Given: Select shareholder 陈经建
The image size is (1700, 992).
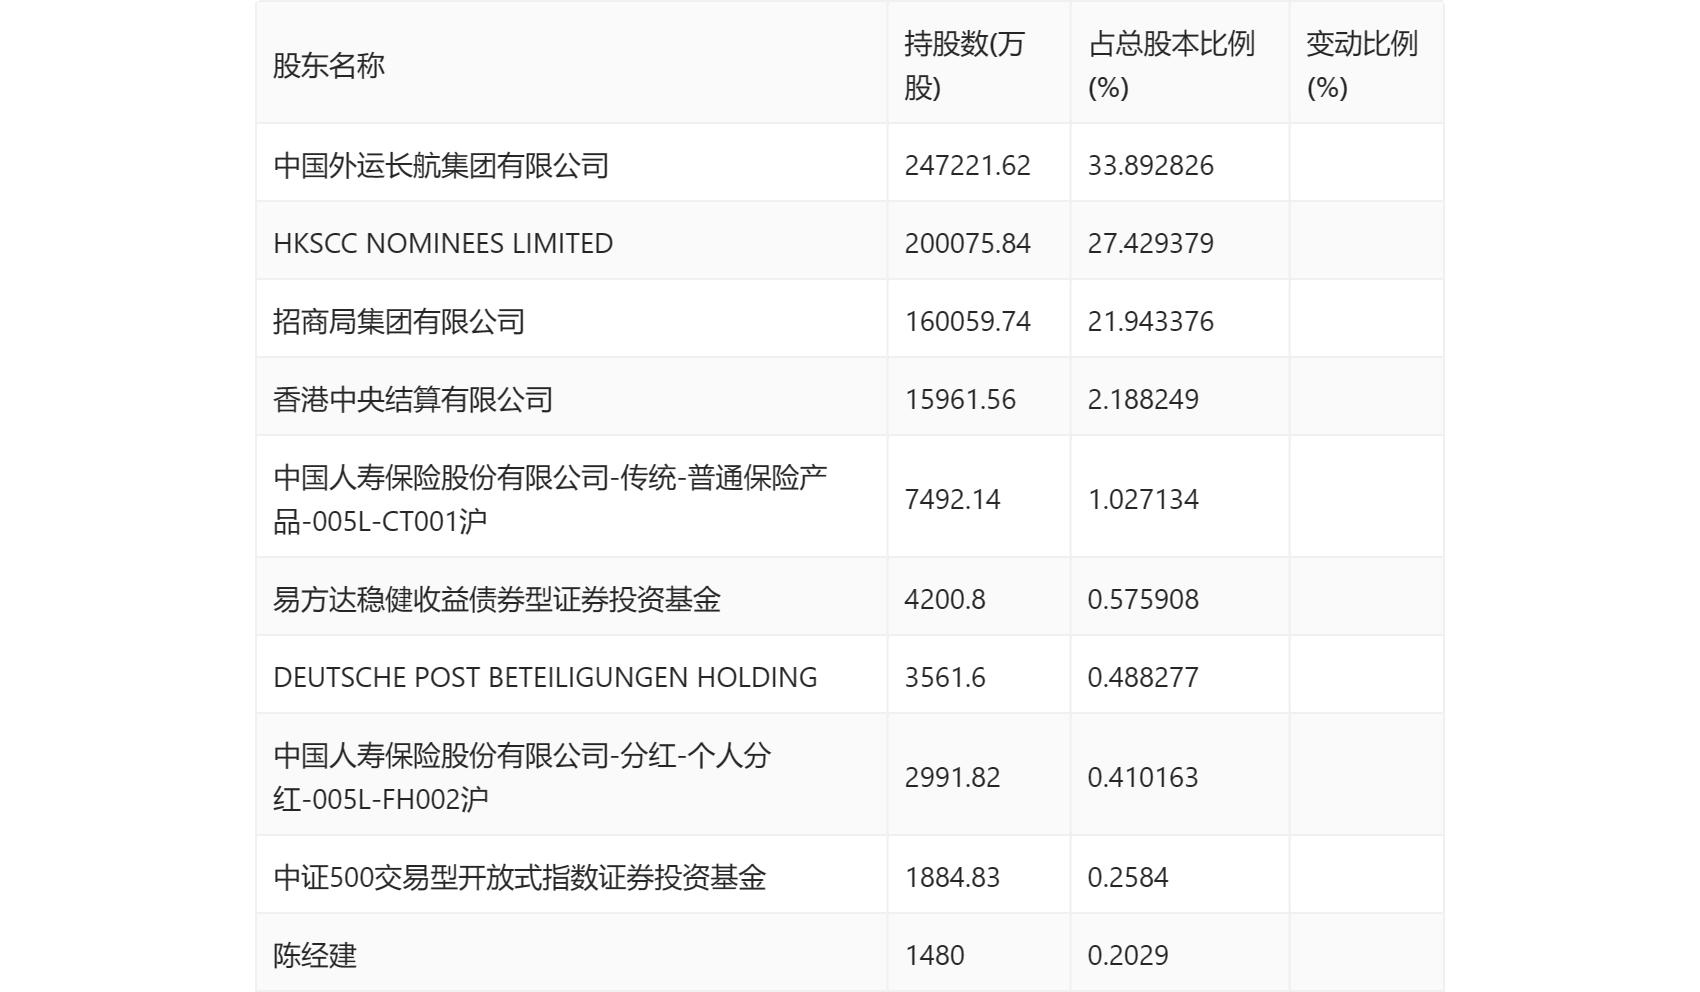Looking at the screenshot, I should (x=315, y=955).
